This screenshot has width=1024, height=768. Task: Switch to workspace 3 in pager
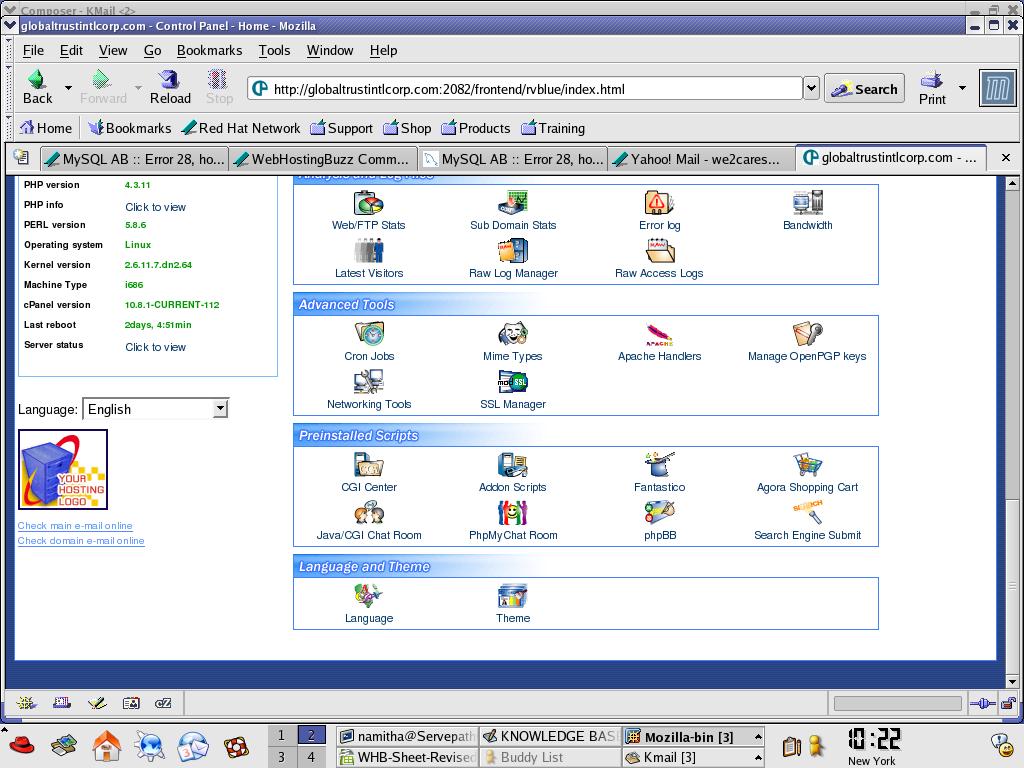pos(281,757)
